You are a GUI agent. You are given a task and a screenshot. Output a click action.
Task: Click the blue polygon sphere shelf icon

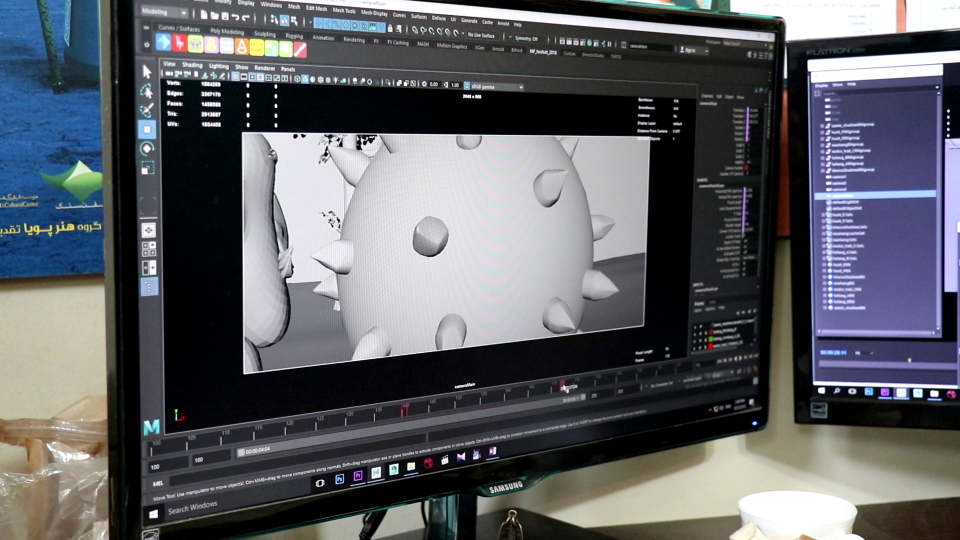[x=164, y=43]
